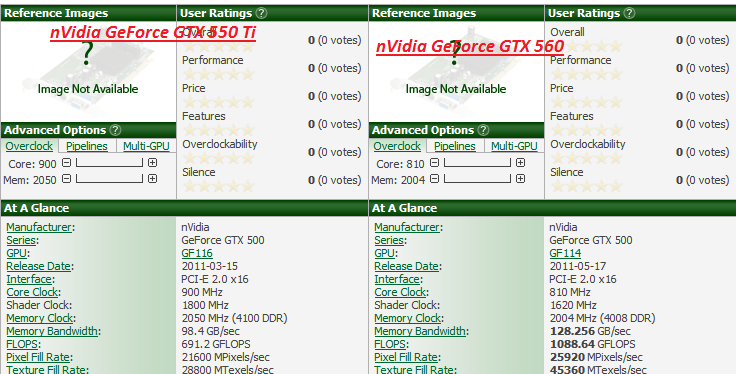Click the GTX 550 Ti reference image placeholder
The image size is (736, 374).
[88, 71]
